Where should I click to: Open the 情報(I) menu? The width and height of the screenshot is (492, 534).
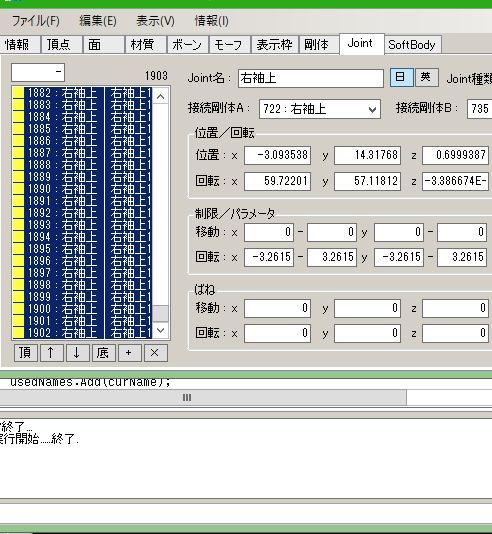[211, 21]
